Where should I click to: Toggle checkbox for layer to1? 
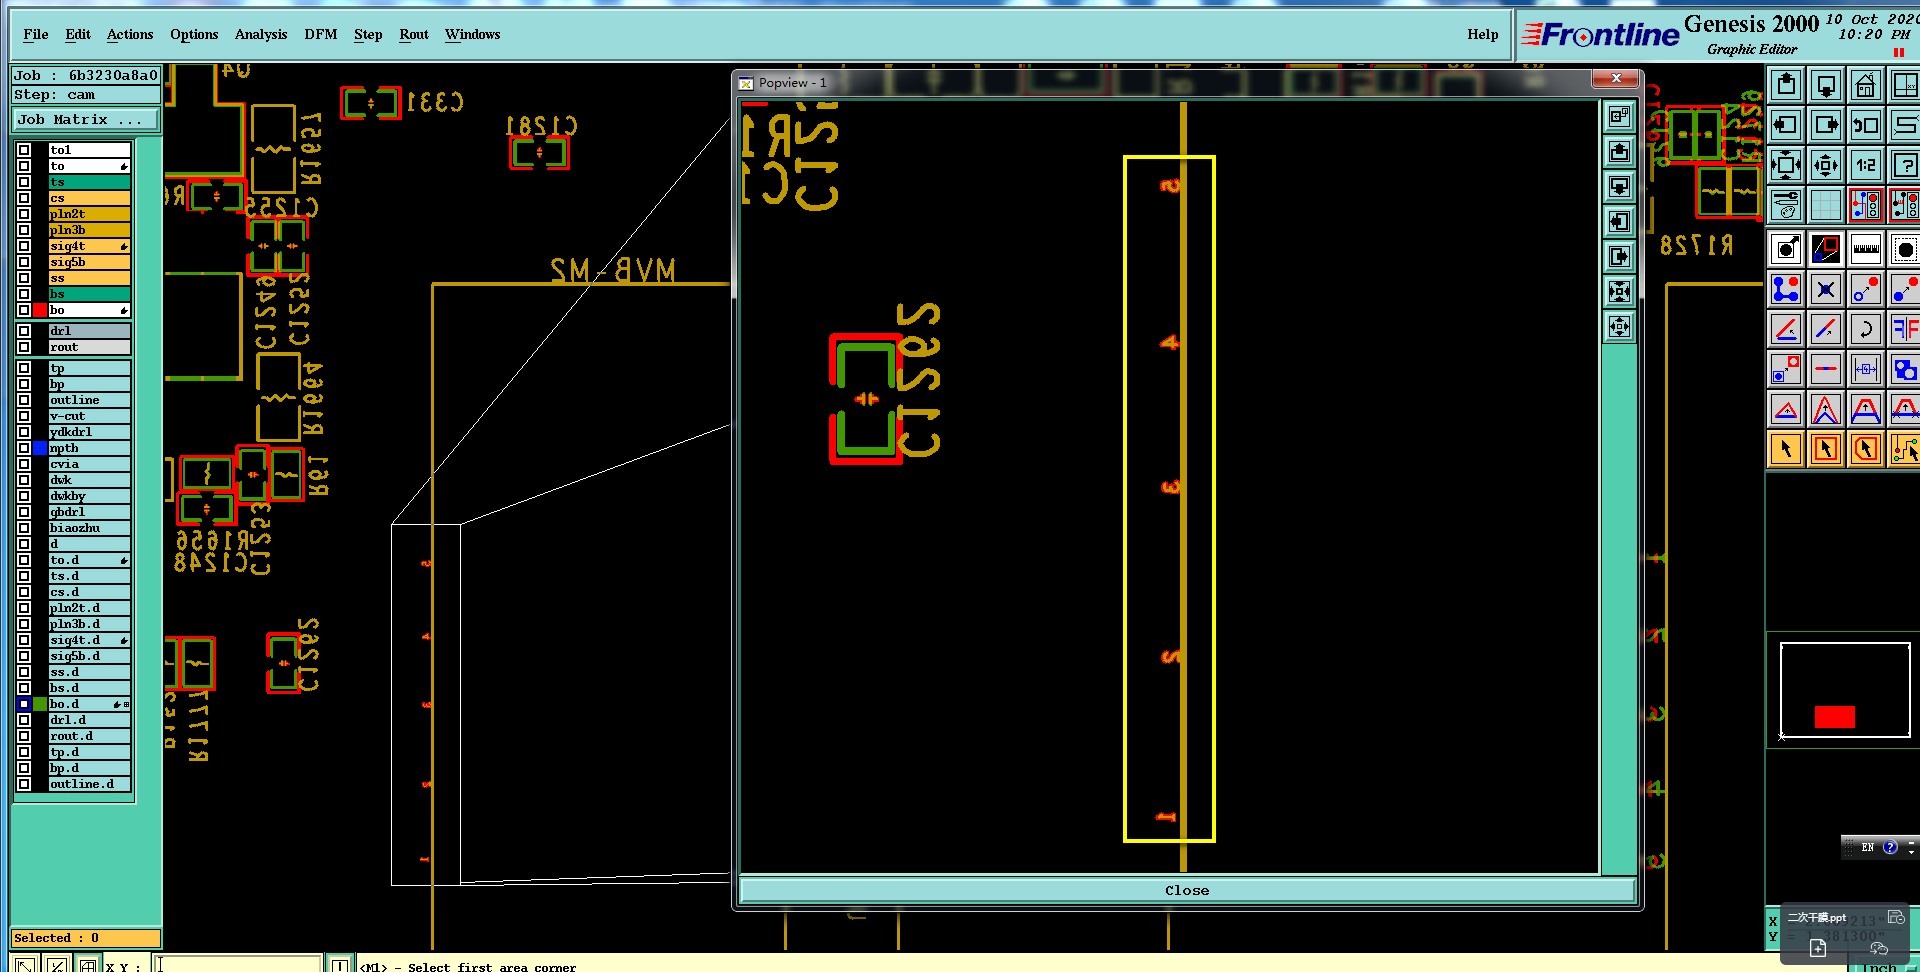coord(24,150)
